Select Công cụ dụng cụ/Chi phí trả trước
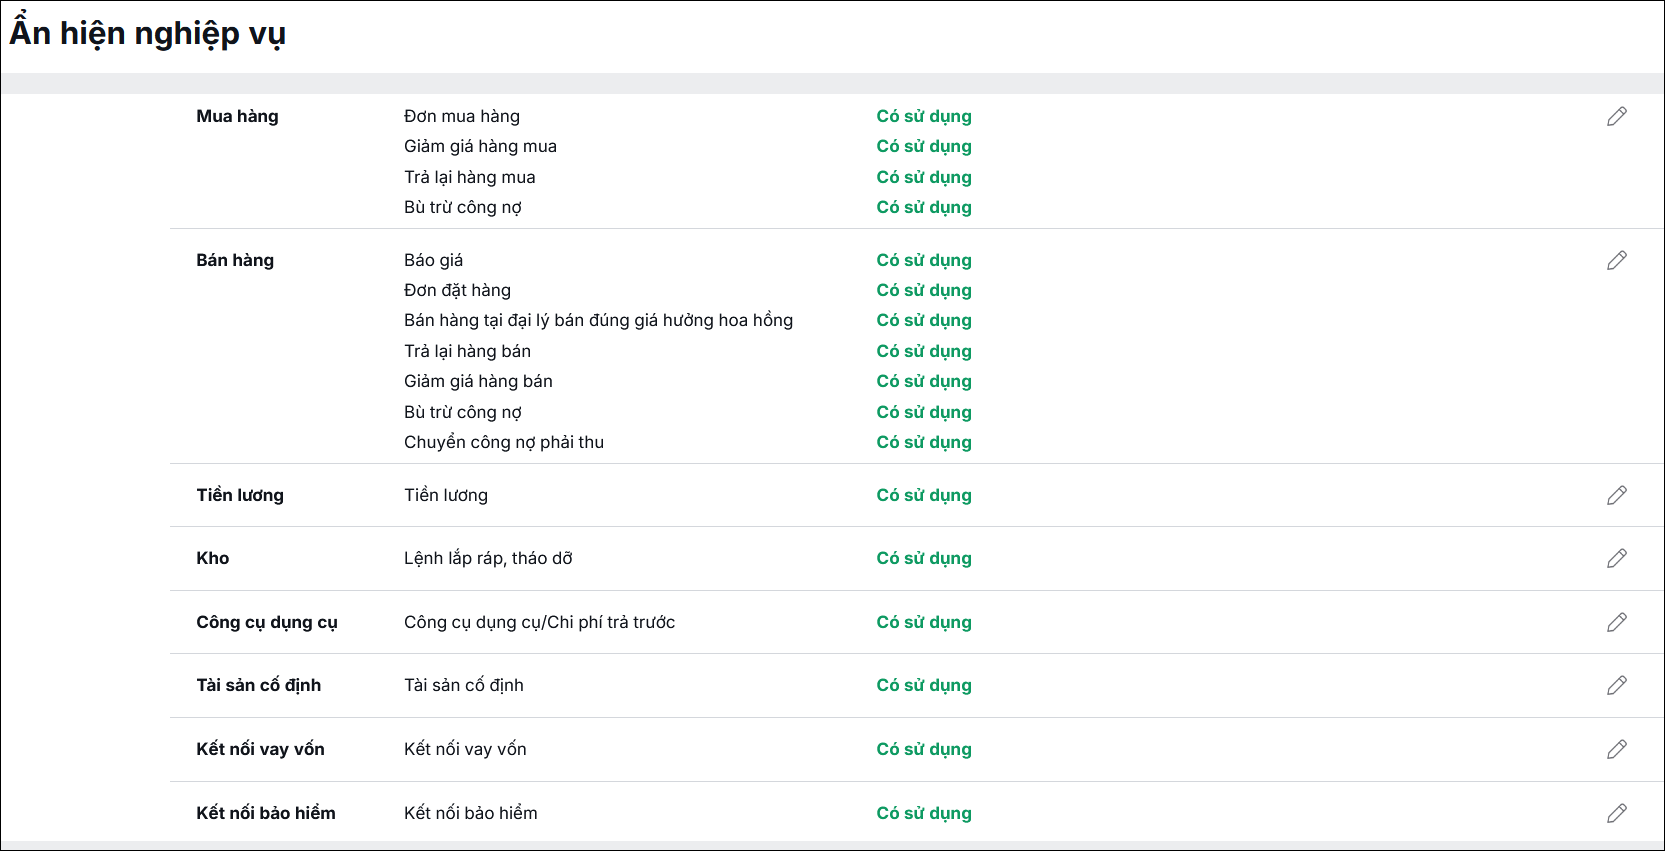This screenshot has height=851, width=1665. [x=539, y=622]
